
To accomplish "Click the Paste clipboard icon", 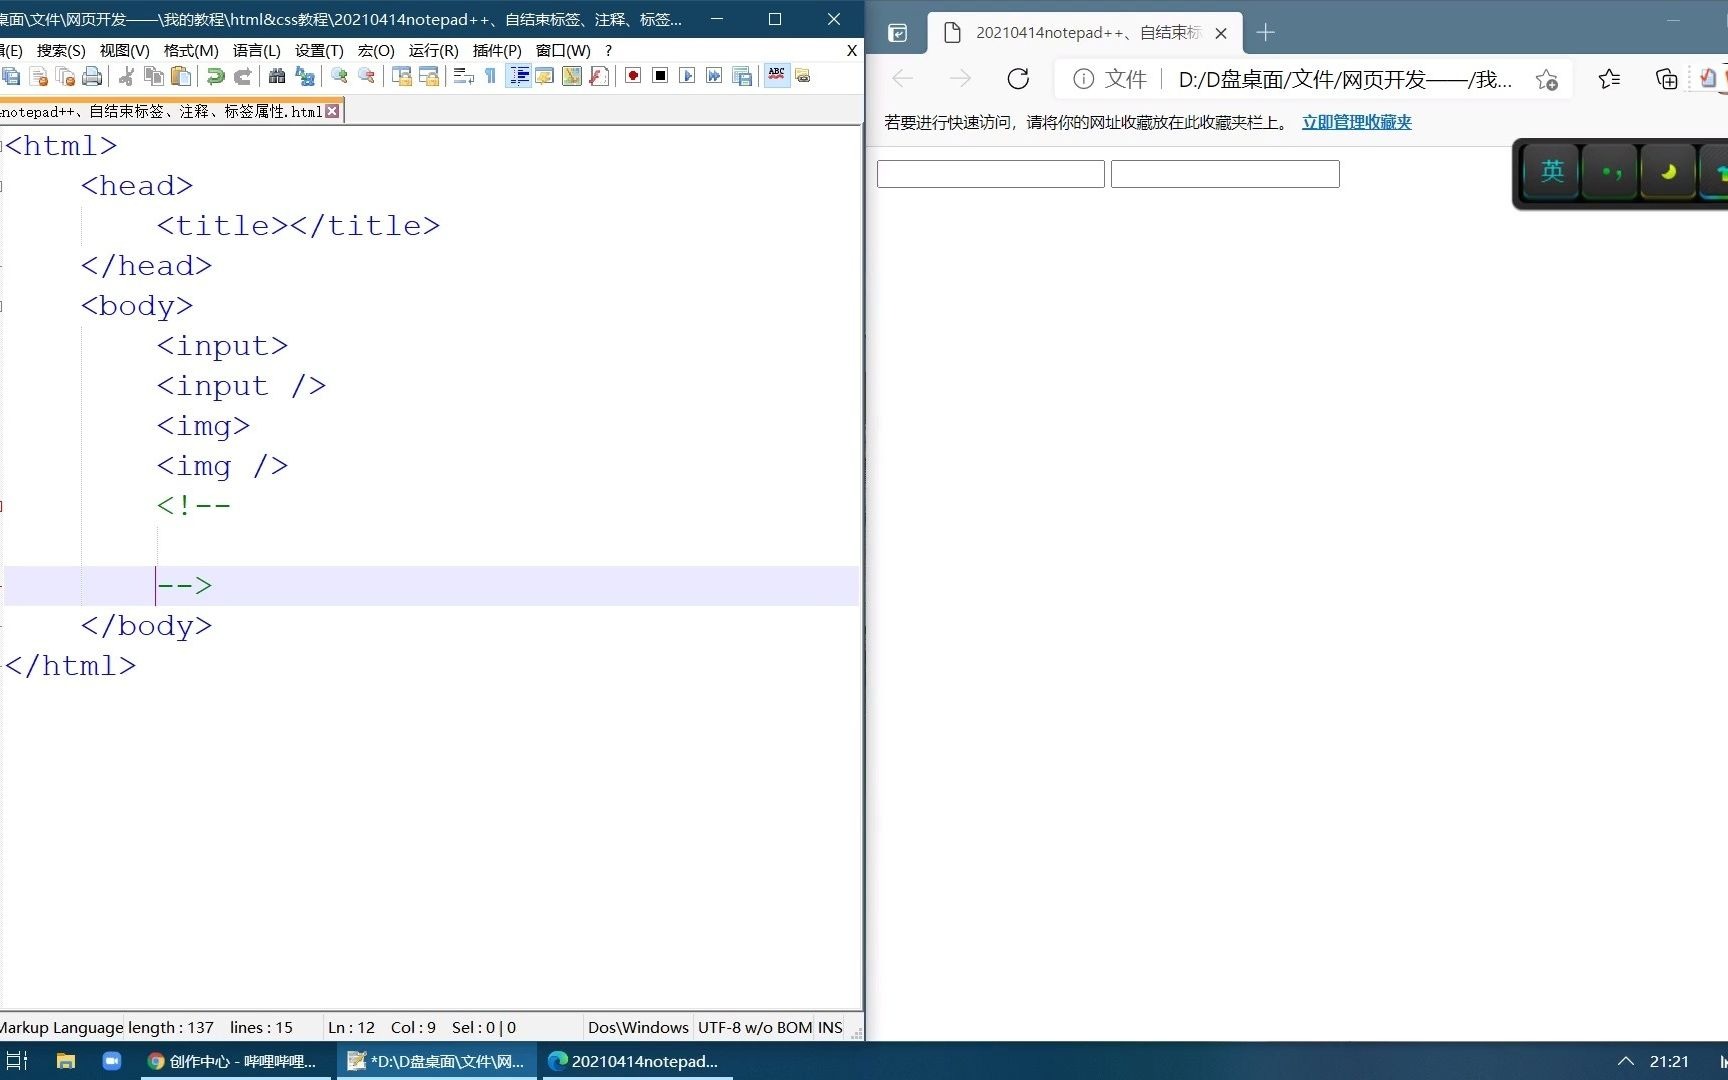I will [181, 76].
